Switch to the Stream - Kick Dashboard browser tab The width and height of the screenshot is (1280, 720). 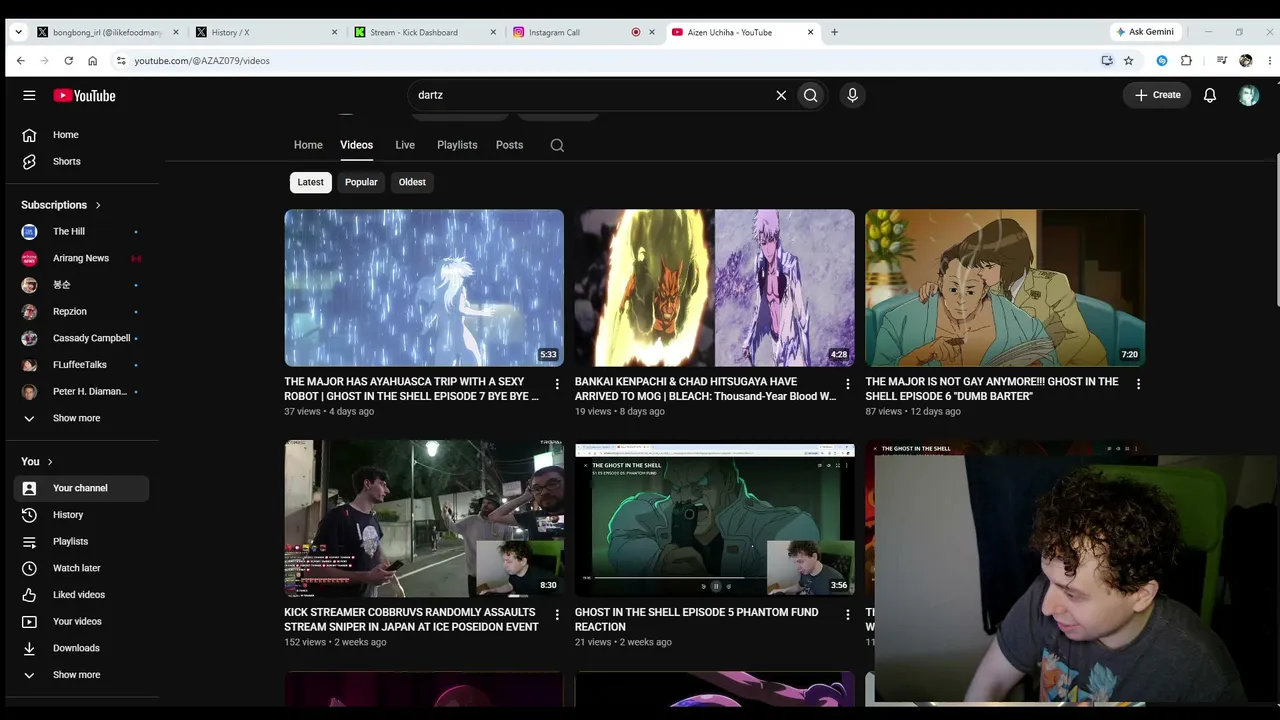(x=425, y=32)
